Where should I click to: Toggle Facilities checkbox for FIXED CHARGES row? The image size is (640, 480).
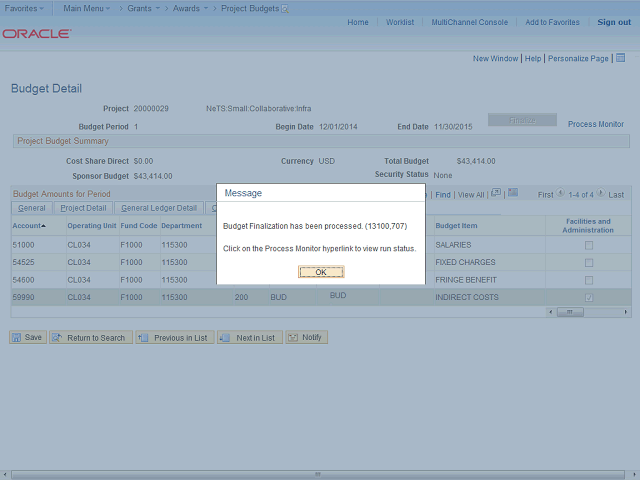pos(588,262)
